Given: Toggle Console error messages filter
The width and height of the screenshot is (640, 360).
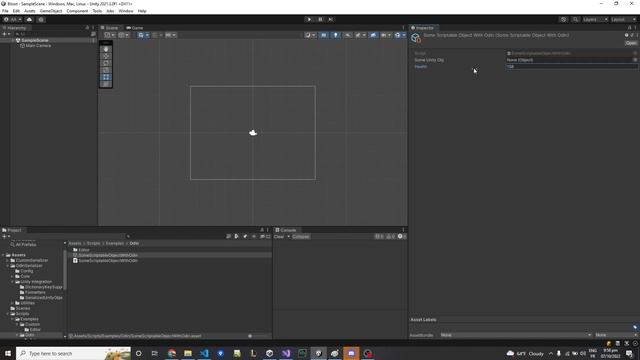Looking at the screenshot, I should pyautogui.click(x=401, y=237).
